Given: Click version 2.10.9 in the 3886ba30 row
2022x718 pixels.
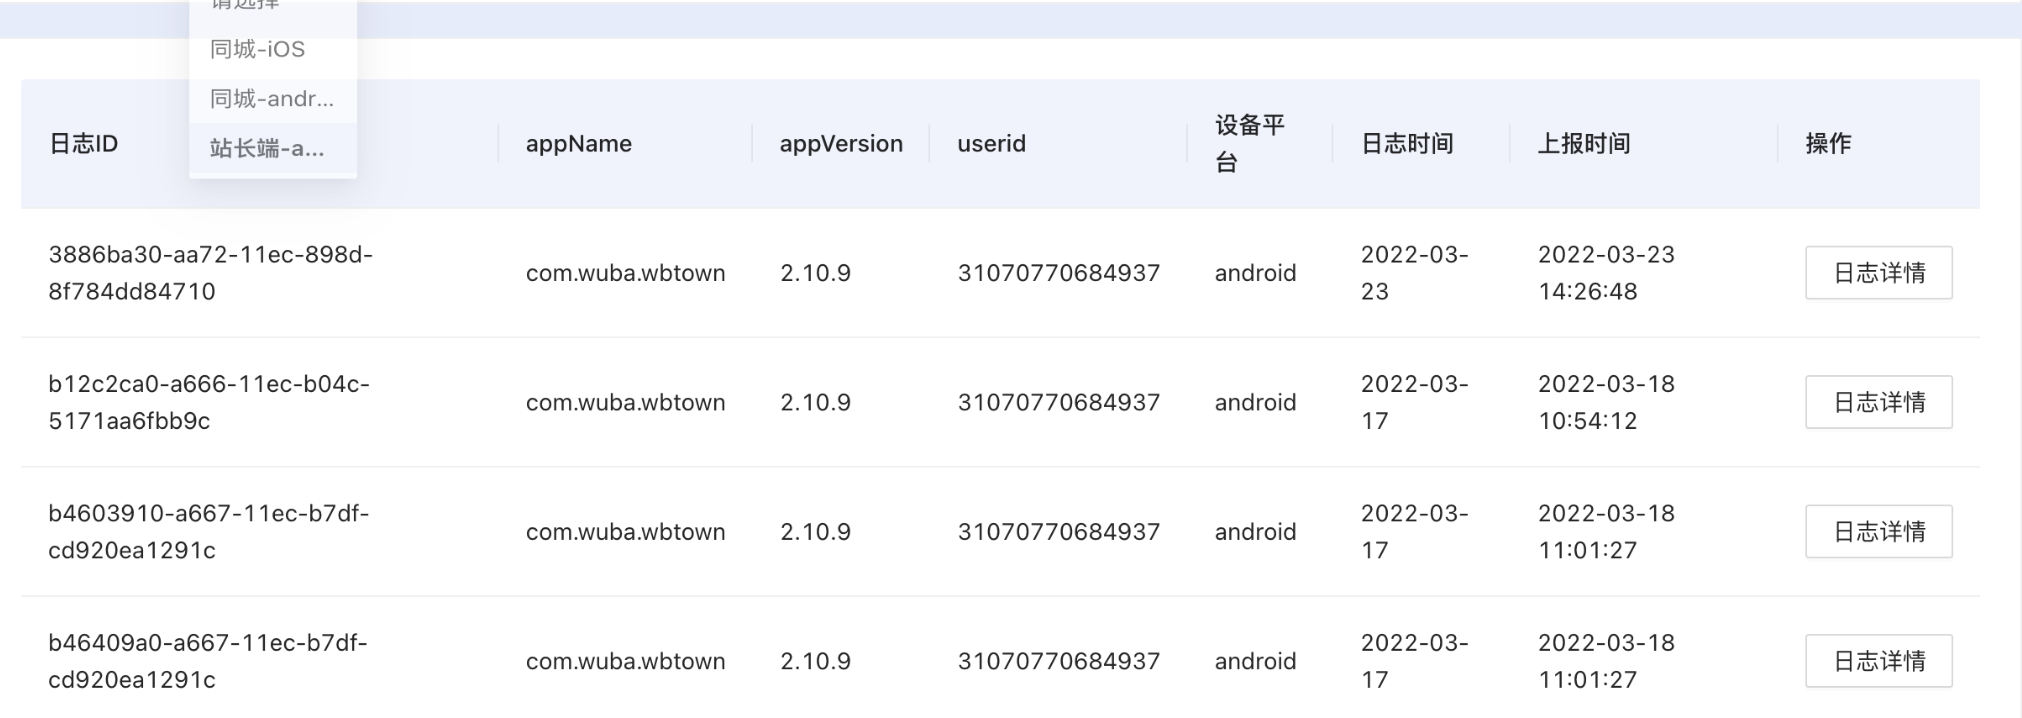Looking at the screenshot, I should point(815,273).
